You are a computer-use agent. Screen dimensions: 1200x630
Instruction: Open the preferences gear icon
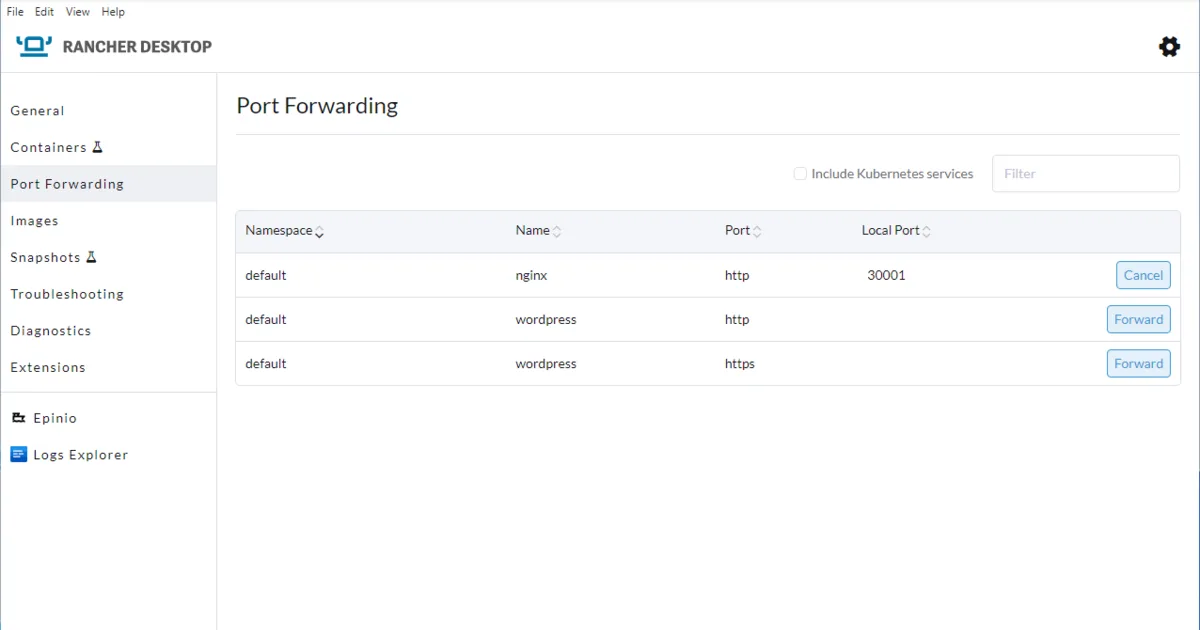[x=1169, y=46]
